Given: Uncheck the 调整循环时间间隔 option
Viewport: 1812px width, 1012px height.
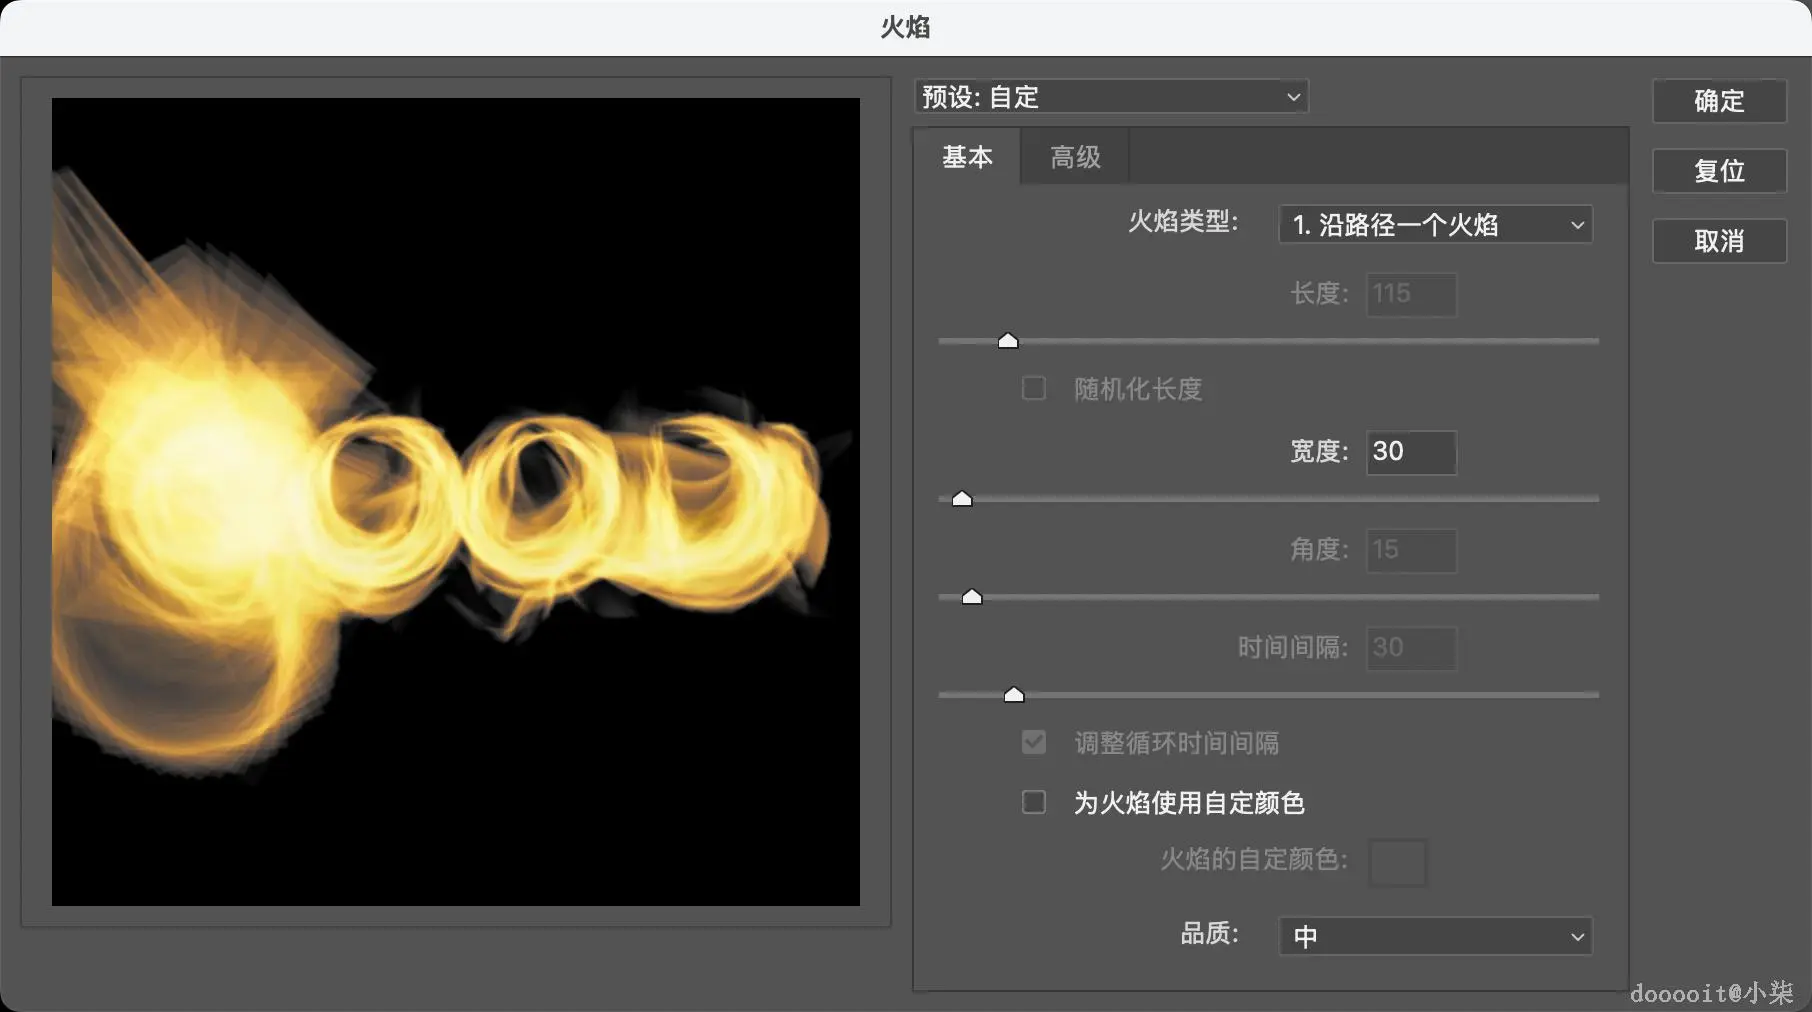Looking at the screenshot, I should [x=1033, y=742].
